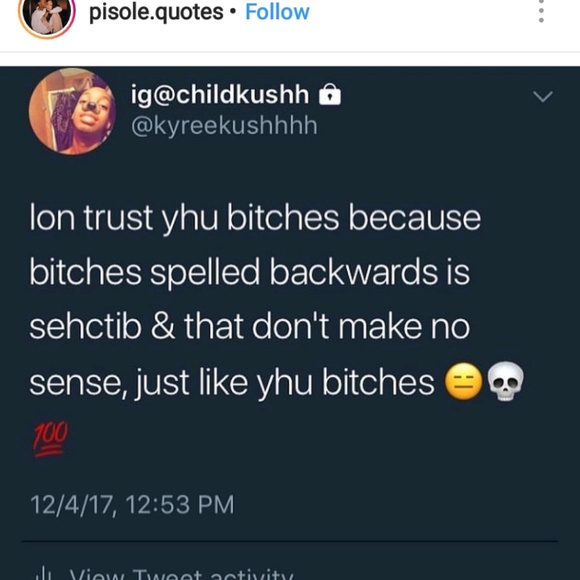
Task: Click the skull emoji in the tweet
Action: point(506,381)
